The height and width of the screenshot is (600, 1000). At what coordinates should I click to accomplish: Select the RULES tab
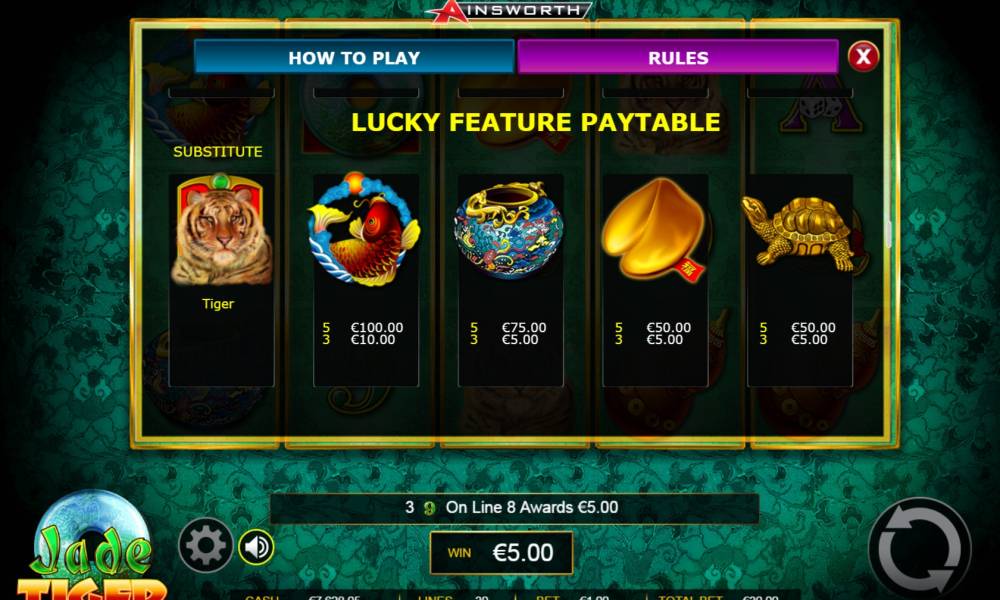pos(678,57)
